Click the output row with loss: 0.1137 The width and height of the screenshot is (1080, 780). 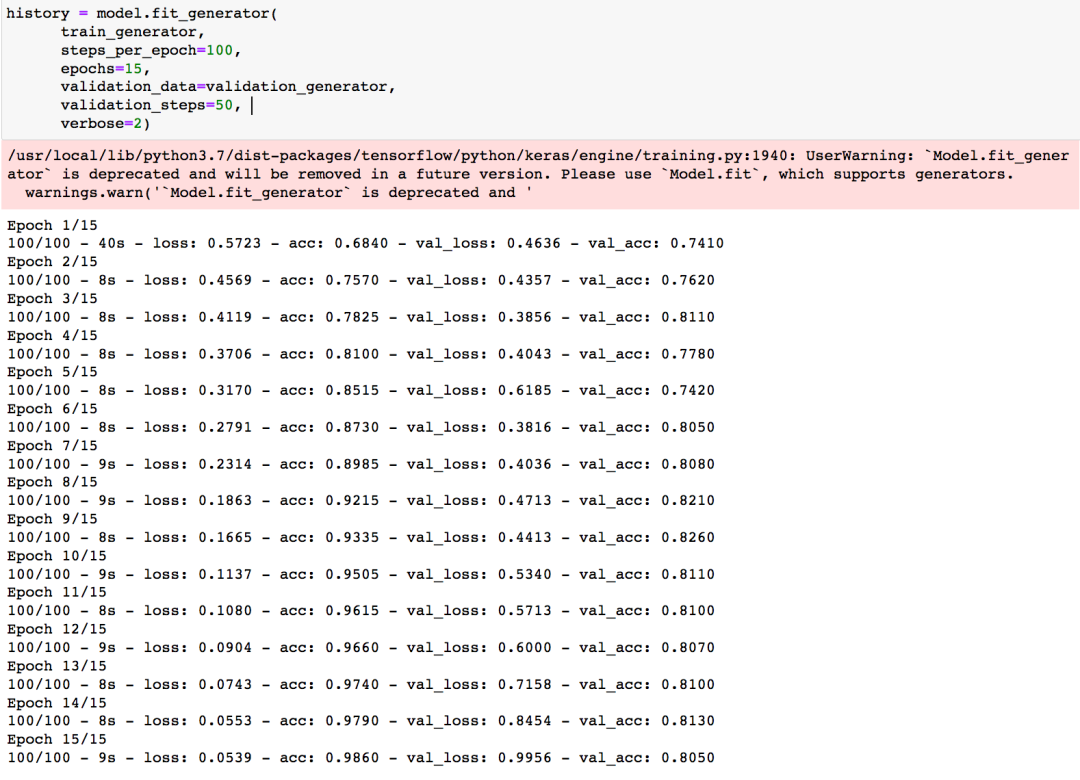[x=361, y=575]
